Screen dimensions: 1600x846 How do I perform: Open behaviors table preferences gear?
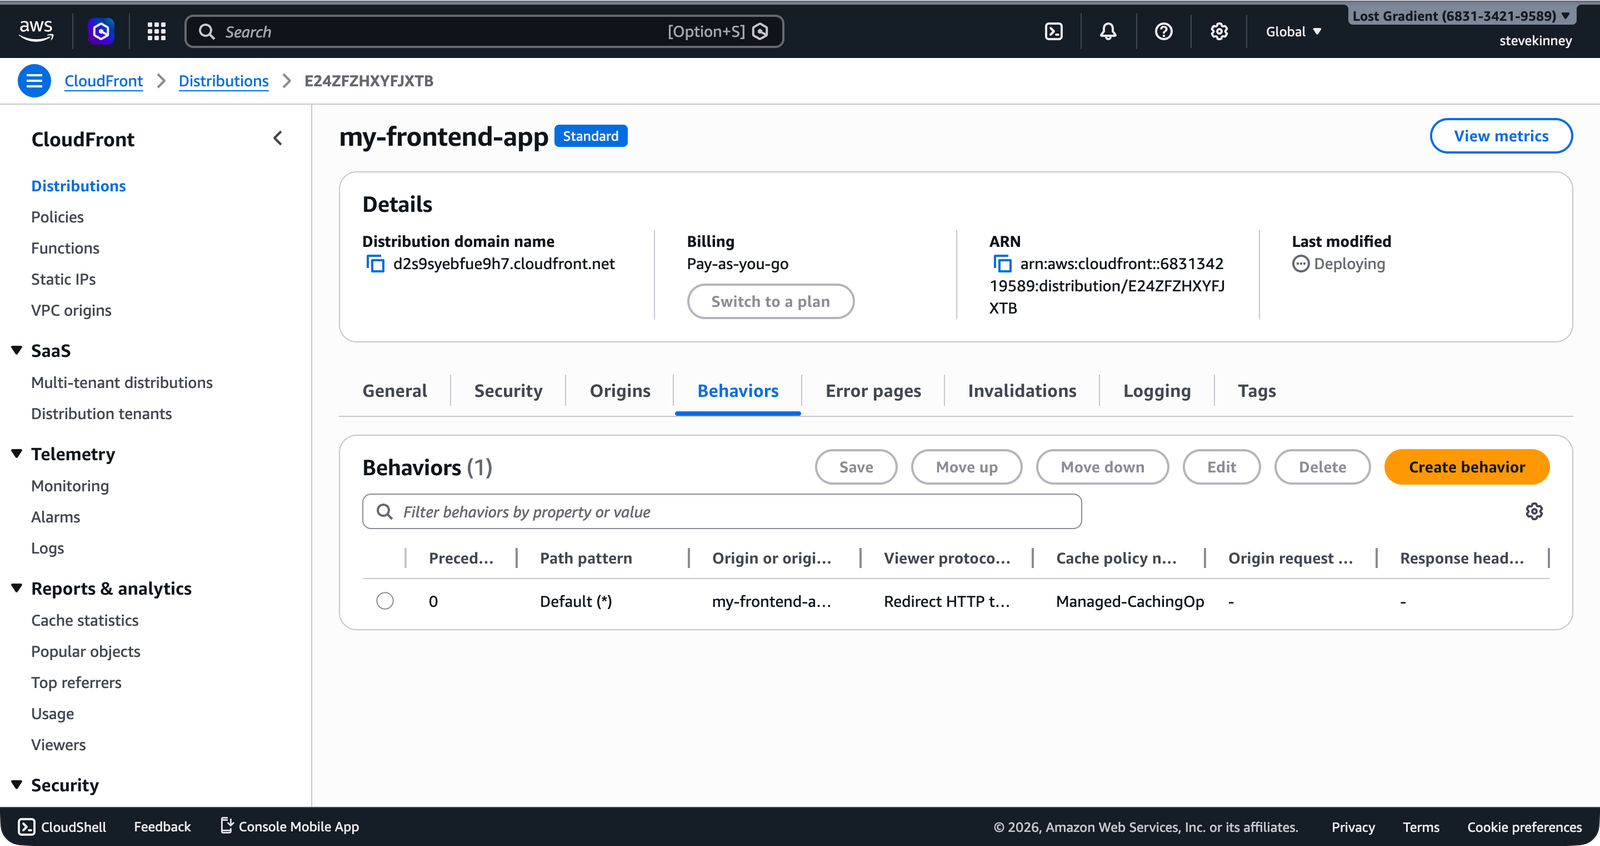click(x=1534, y=512)
